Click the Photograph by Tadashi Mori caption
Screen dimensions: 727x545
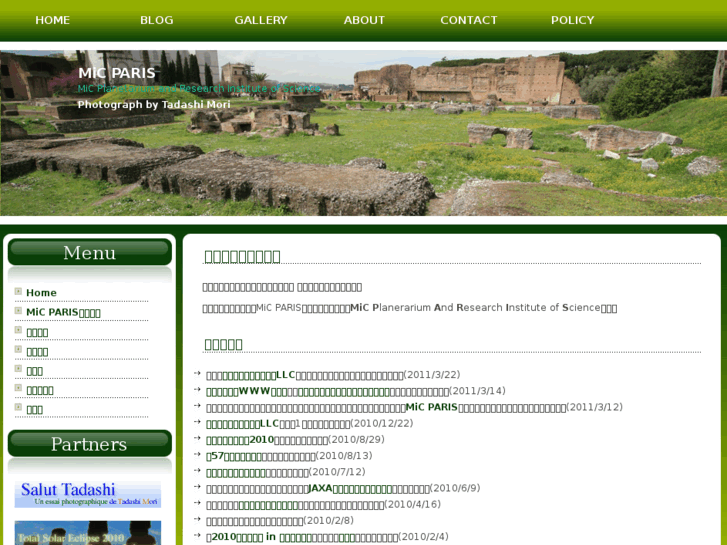(154, 104)
